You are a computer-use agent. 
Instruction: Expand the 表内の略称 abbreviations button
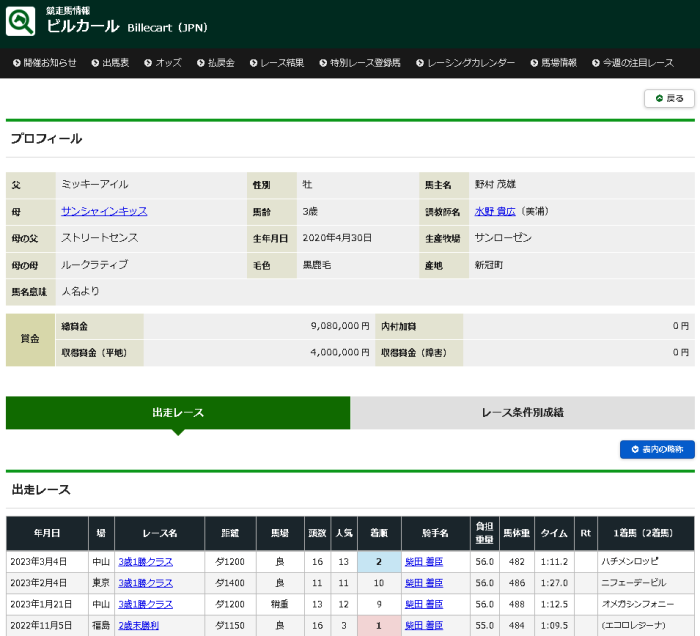point(657,449)
